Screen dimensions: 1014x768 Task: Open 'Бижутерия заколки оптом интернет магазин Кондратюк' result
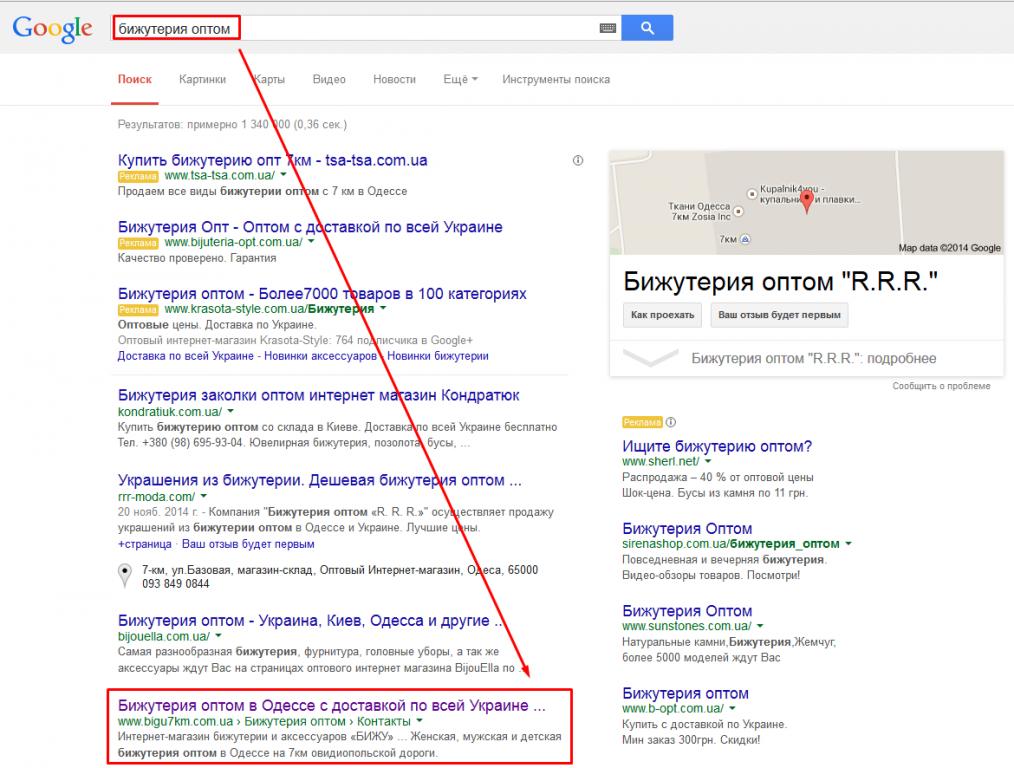[318, 395]
